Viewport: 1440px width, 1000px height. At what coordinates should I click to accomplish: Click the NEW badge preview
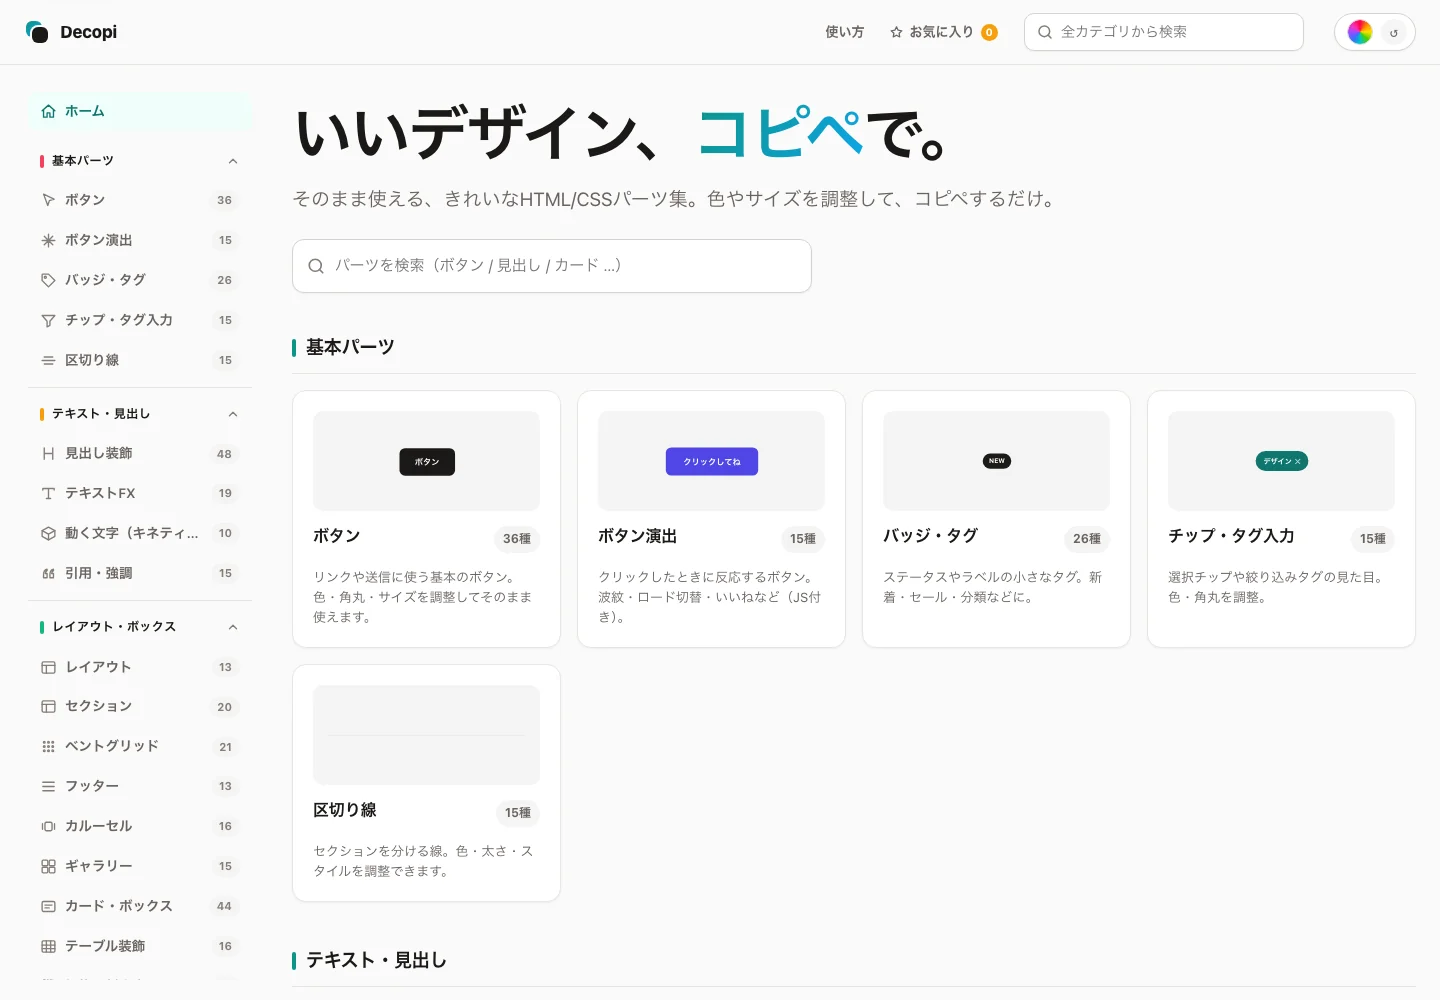997,461
